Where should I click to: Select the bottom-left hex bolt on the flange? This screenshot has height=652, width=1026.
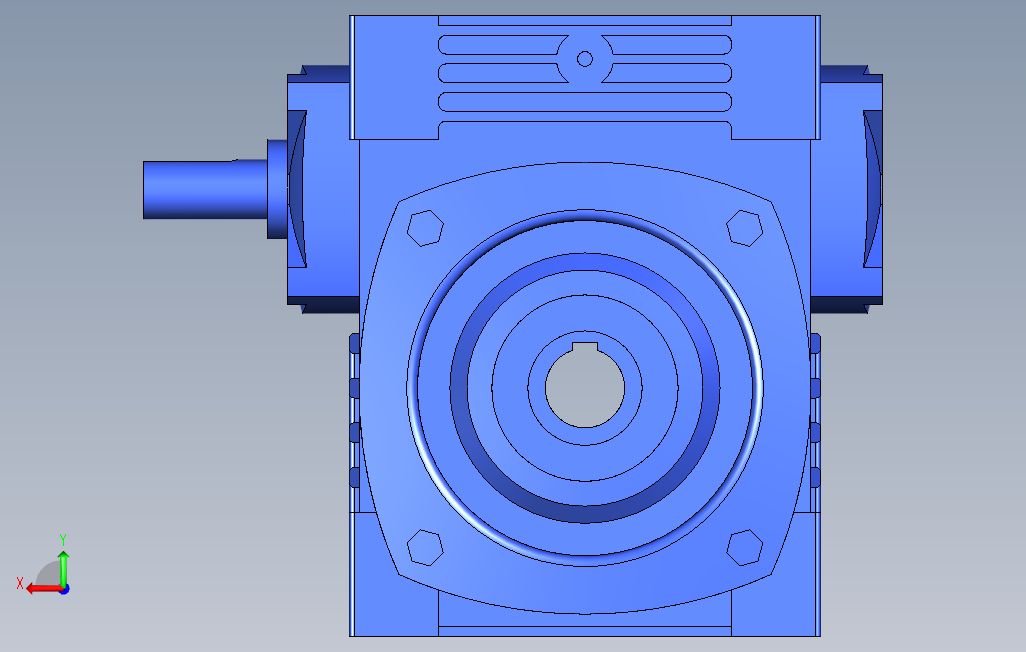(425, 547)
